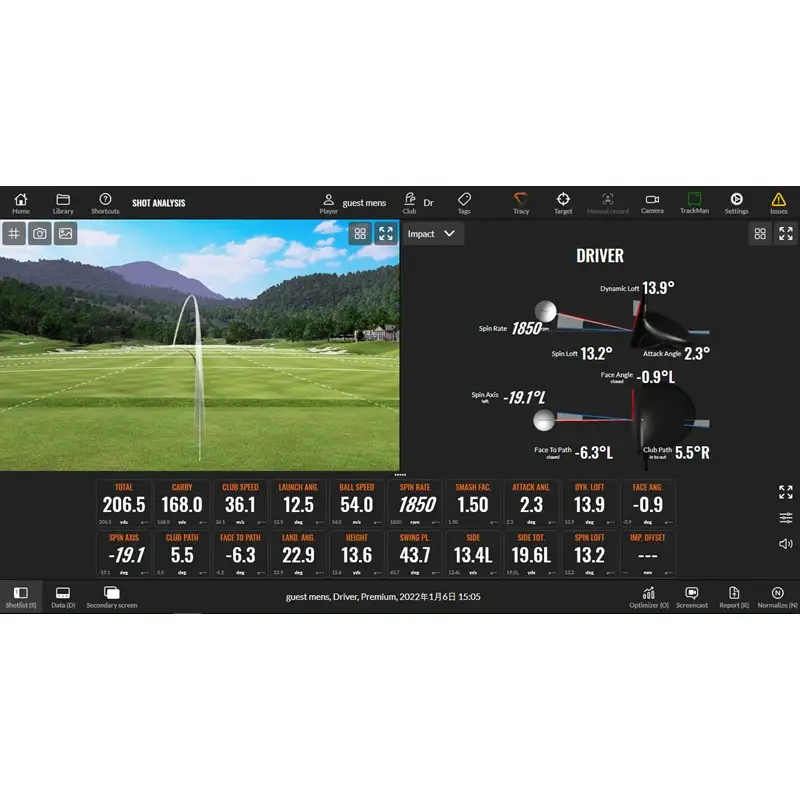This screenshot has width=800, height=800.
Task: Click the TrackMan connection icon
Action: (694, 203)
